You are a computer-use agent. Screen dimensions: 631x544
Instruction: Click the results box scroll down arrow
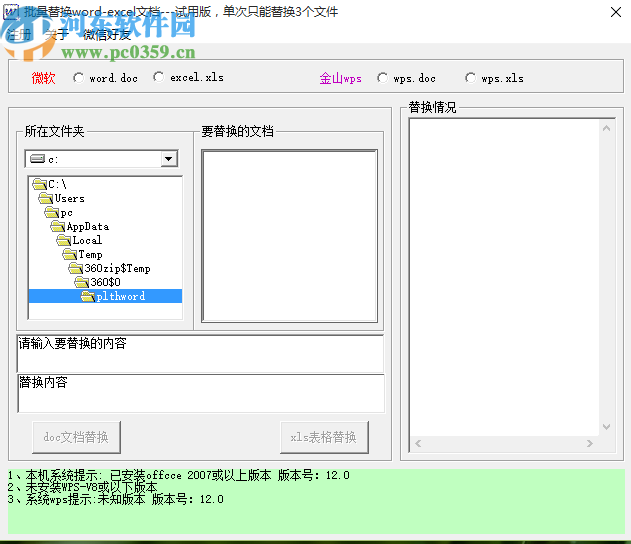(x=606, y=427)
